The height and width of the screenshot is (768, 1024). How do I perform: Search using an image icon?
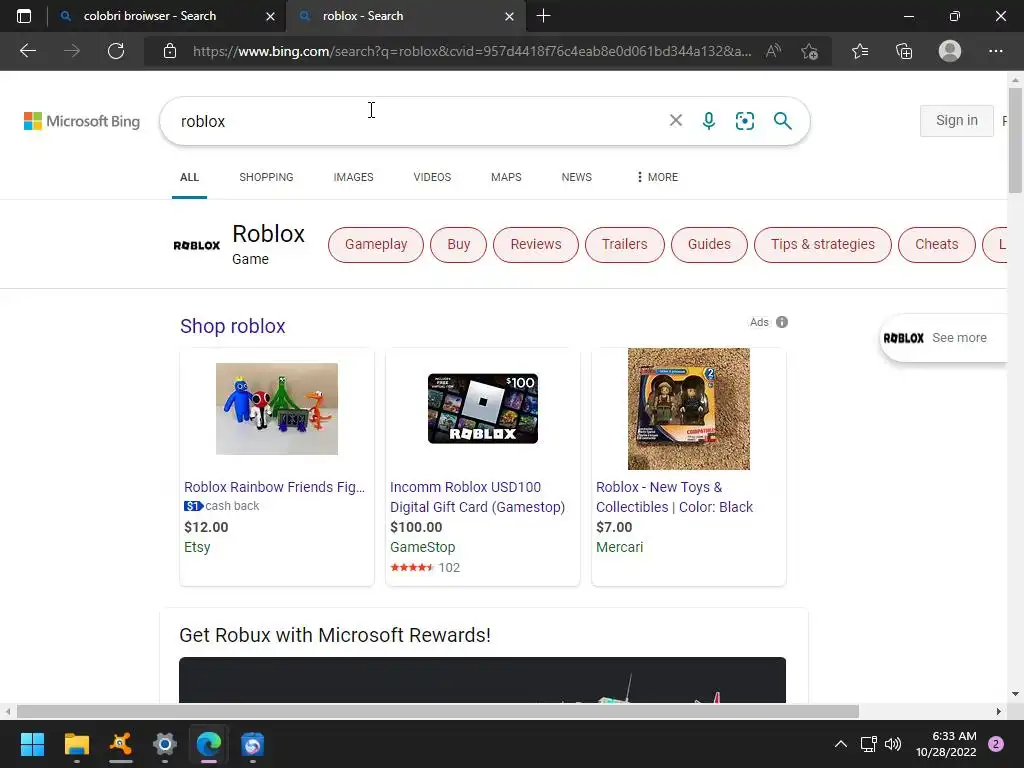[744, 120]
